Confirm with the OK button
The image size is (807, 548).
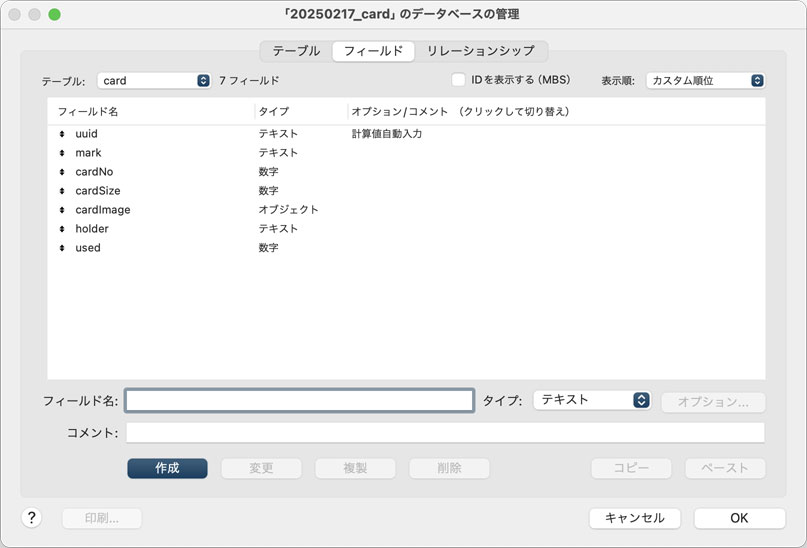click(740, 518)
